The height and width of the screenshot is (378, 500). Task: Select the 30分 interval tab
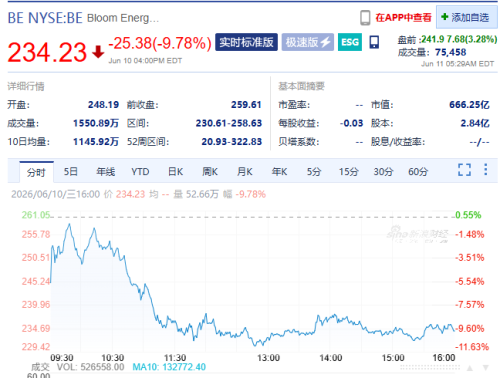[383, 172]
